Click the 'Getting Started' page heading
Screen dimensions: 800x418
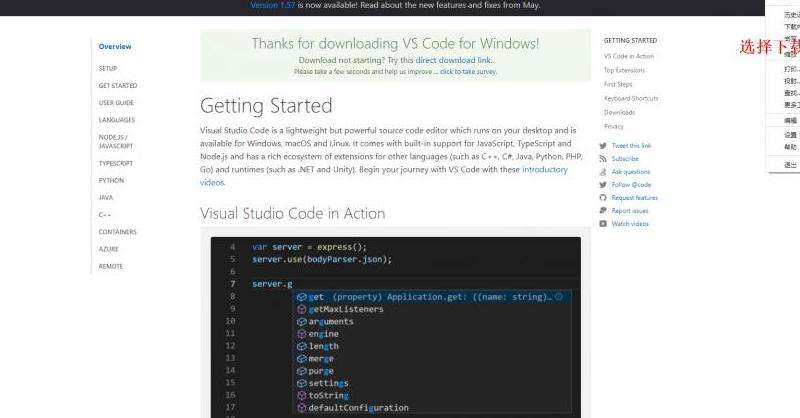pyautogui.click(x=266, y=106)
